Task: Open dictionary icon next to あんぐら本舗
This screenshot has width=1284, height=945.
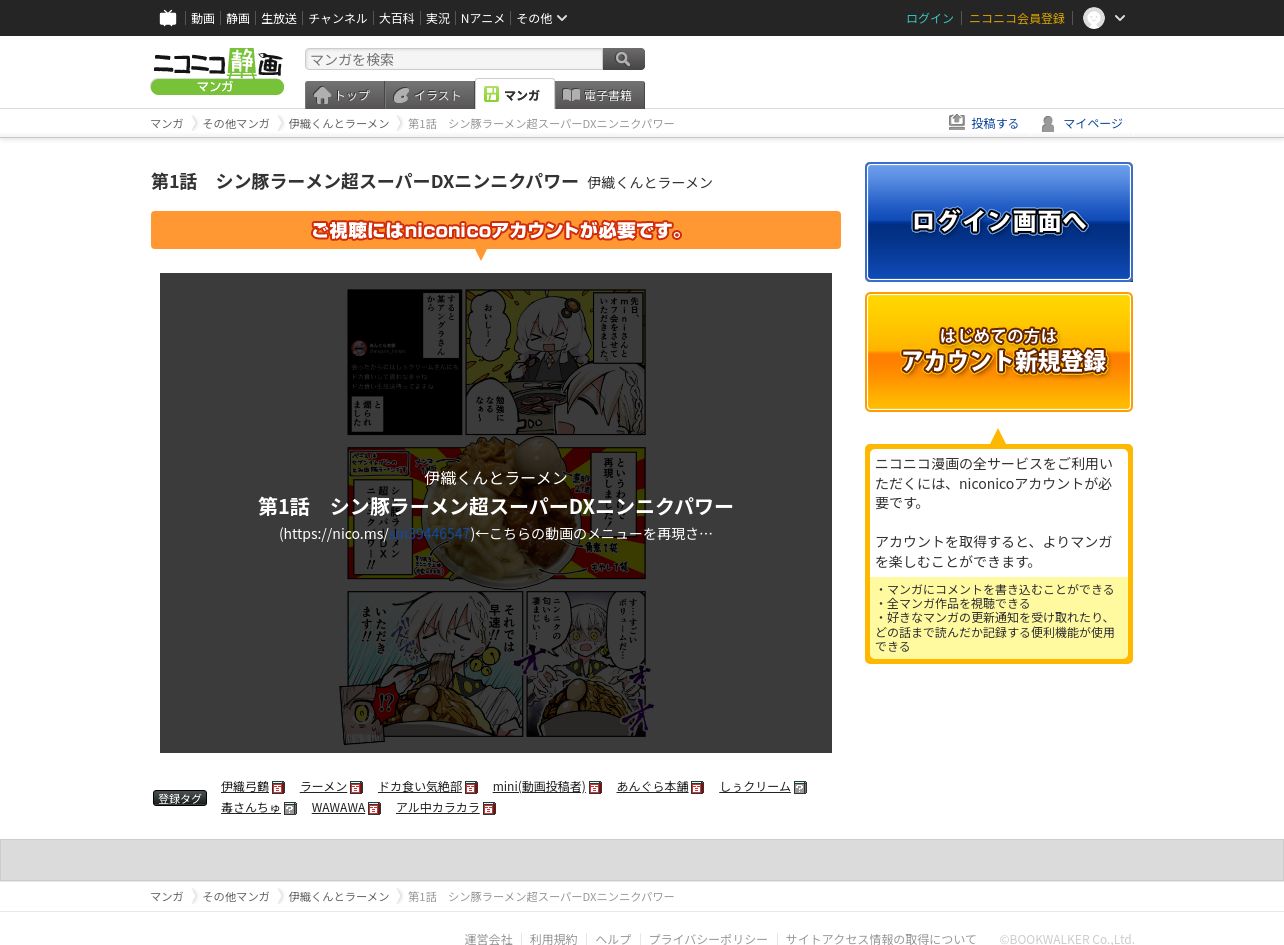Action: coord(697,788)
